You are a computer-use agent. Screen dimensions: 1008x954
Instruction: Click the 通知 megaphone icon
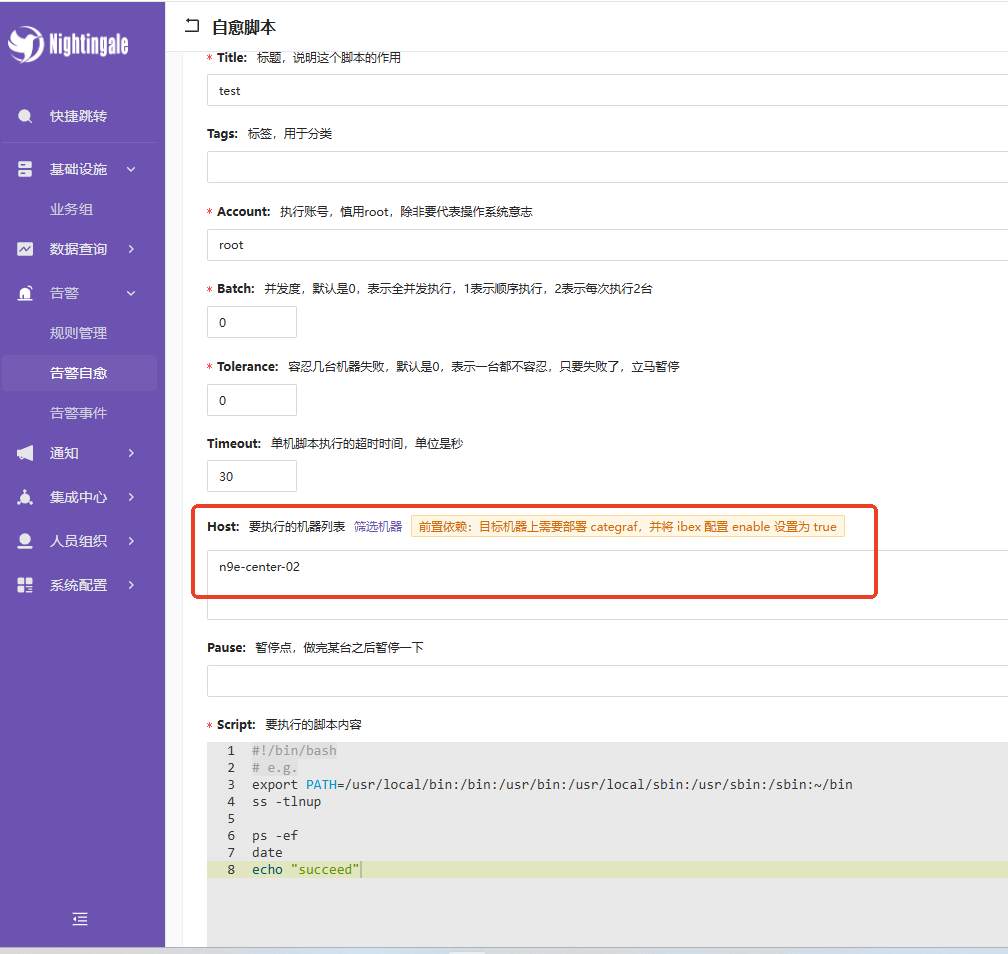point(25,453)
